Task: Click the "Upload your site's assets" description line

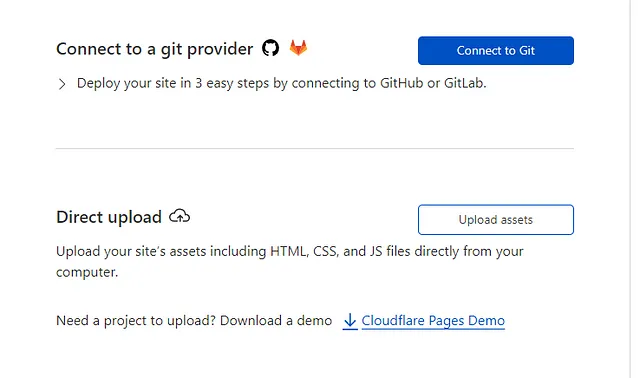Action: click(x=289, y=251)
